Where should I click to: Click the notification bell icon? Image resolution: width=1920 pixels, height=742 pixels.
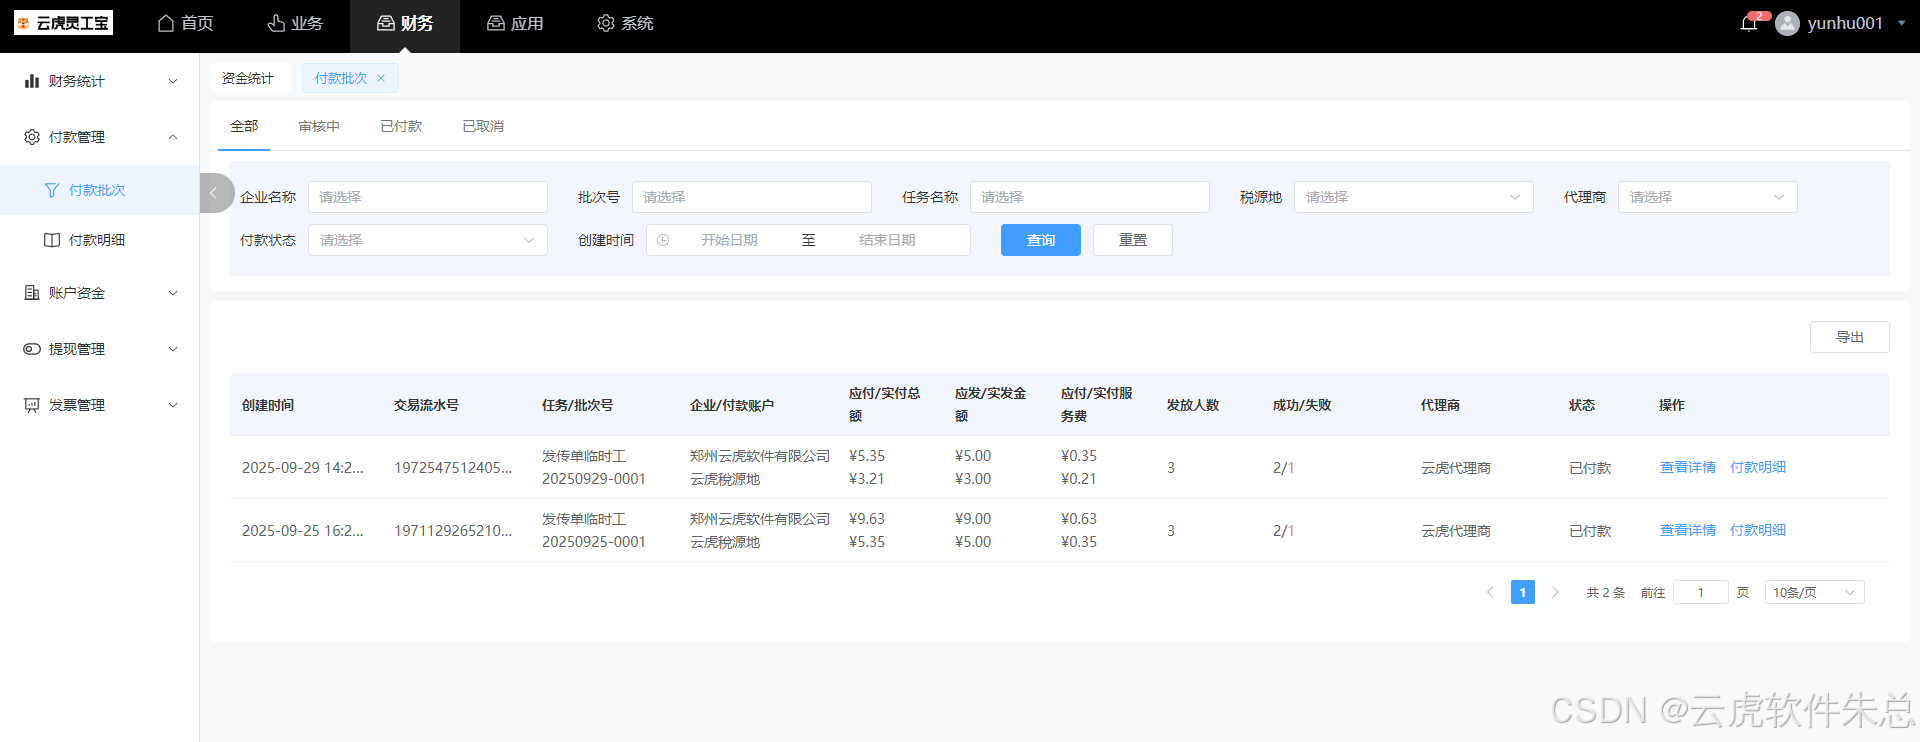[1748, 23]
